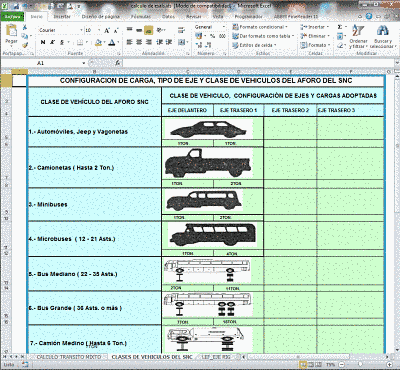This screenshot has height=370, width=400.
Task: Click merge and center icon
Action: [x=181, y=42]
